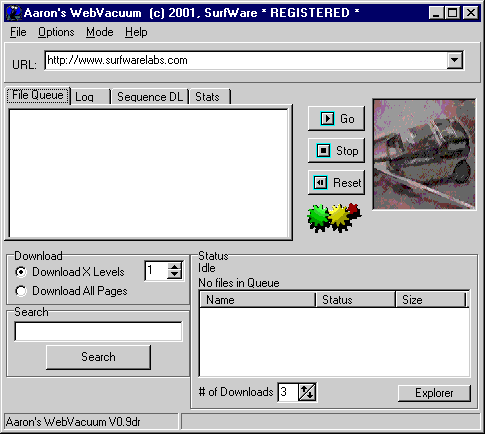Sort by the Name column header

[257, 300]
